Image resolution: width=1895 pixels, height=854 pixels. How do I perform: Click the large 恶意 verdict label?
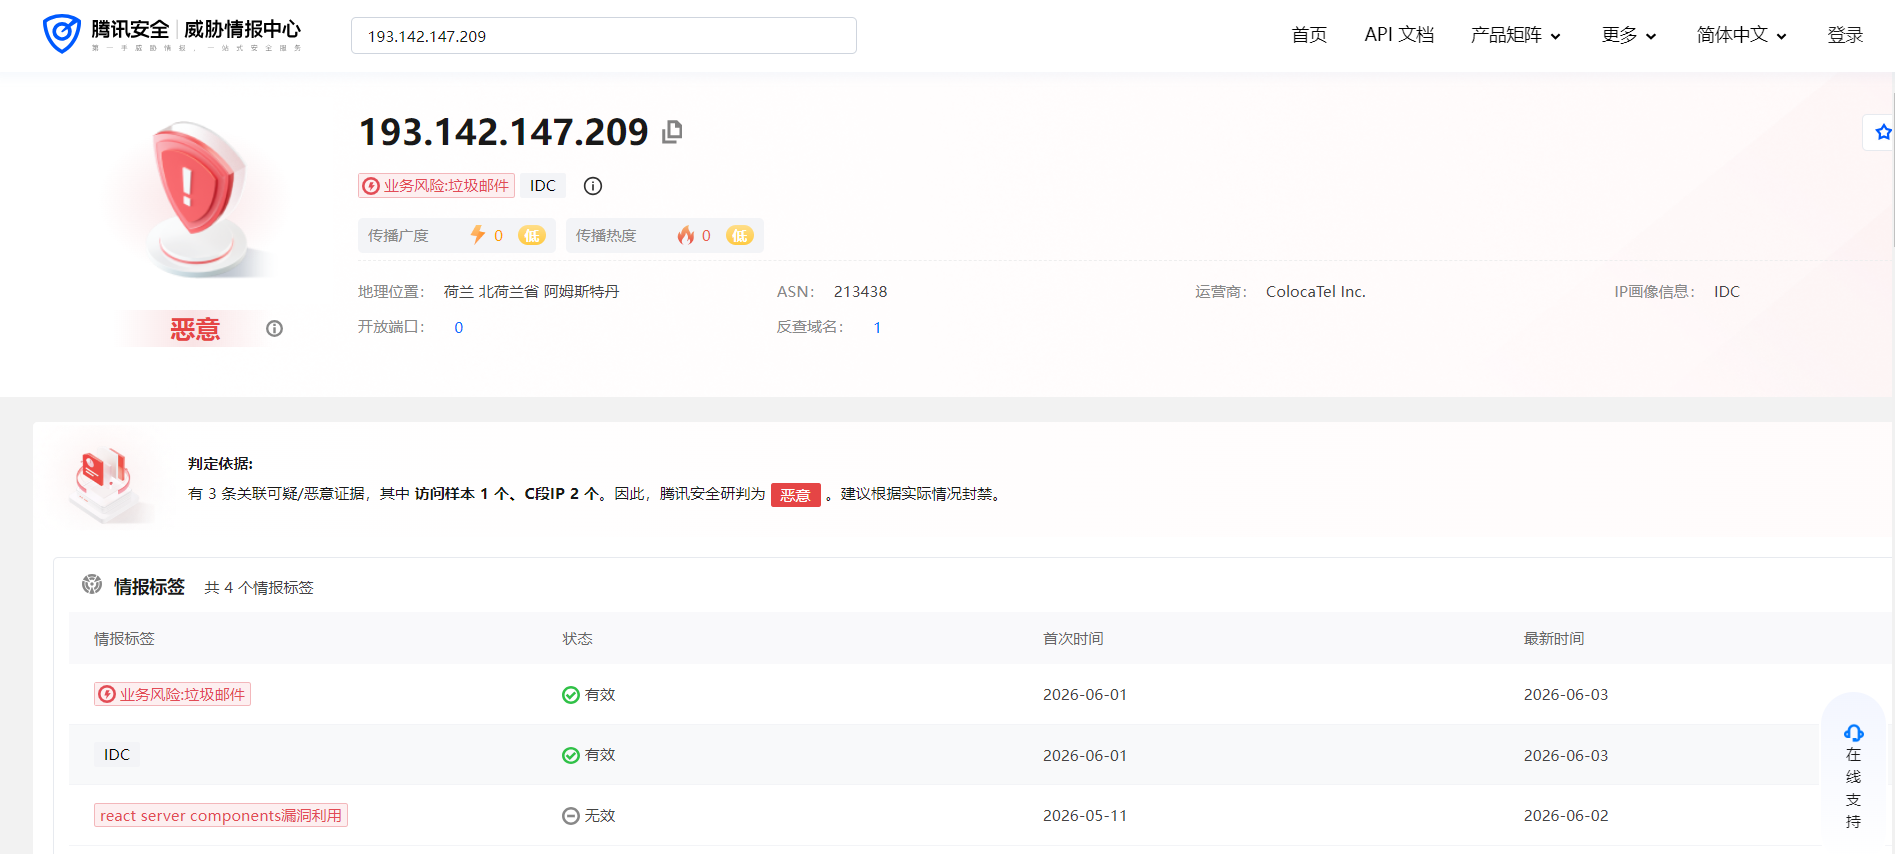pyautogui.click(x=195, y=329)
